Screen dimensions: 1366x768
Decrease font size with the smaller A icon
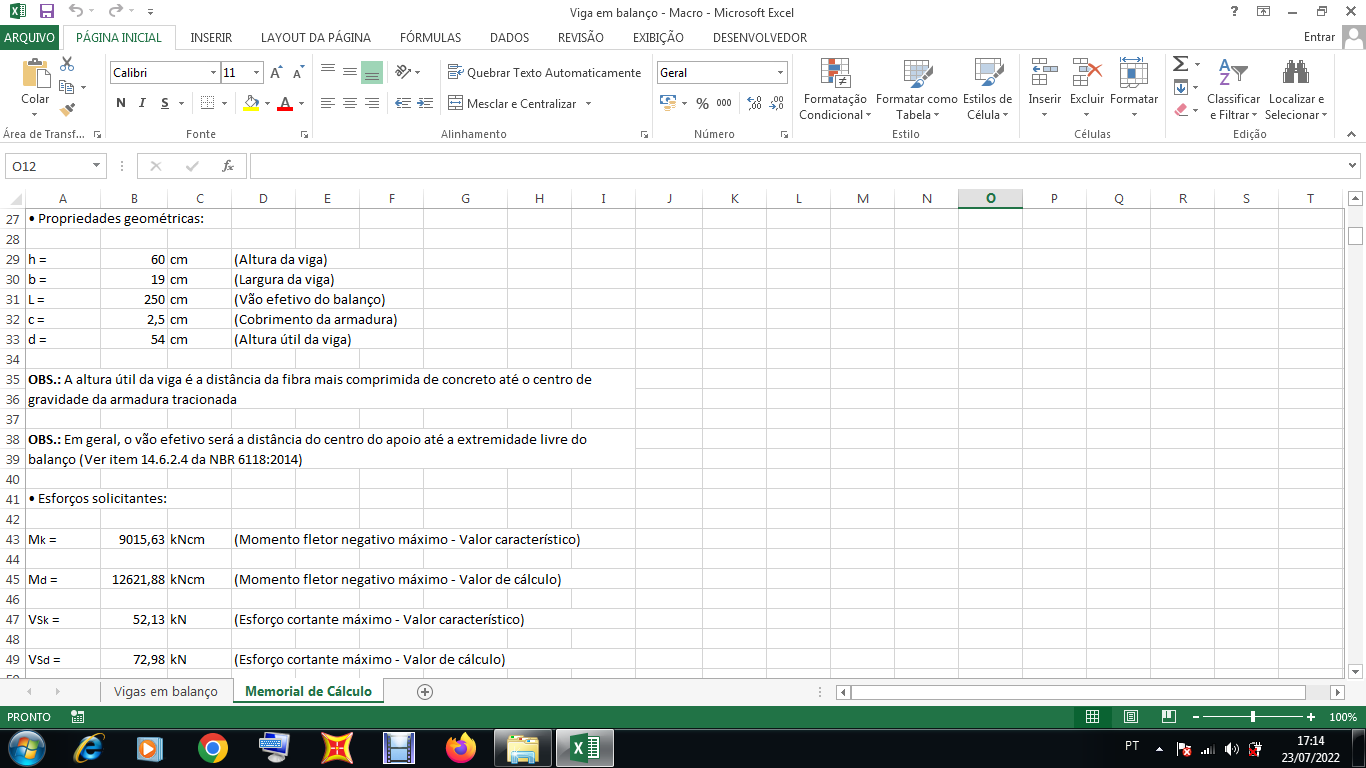click(x=298, y=73)
